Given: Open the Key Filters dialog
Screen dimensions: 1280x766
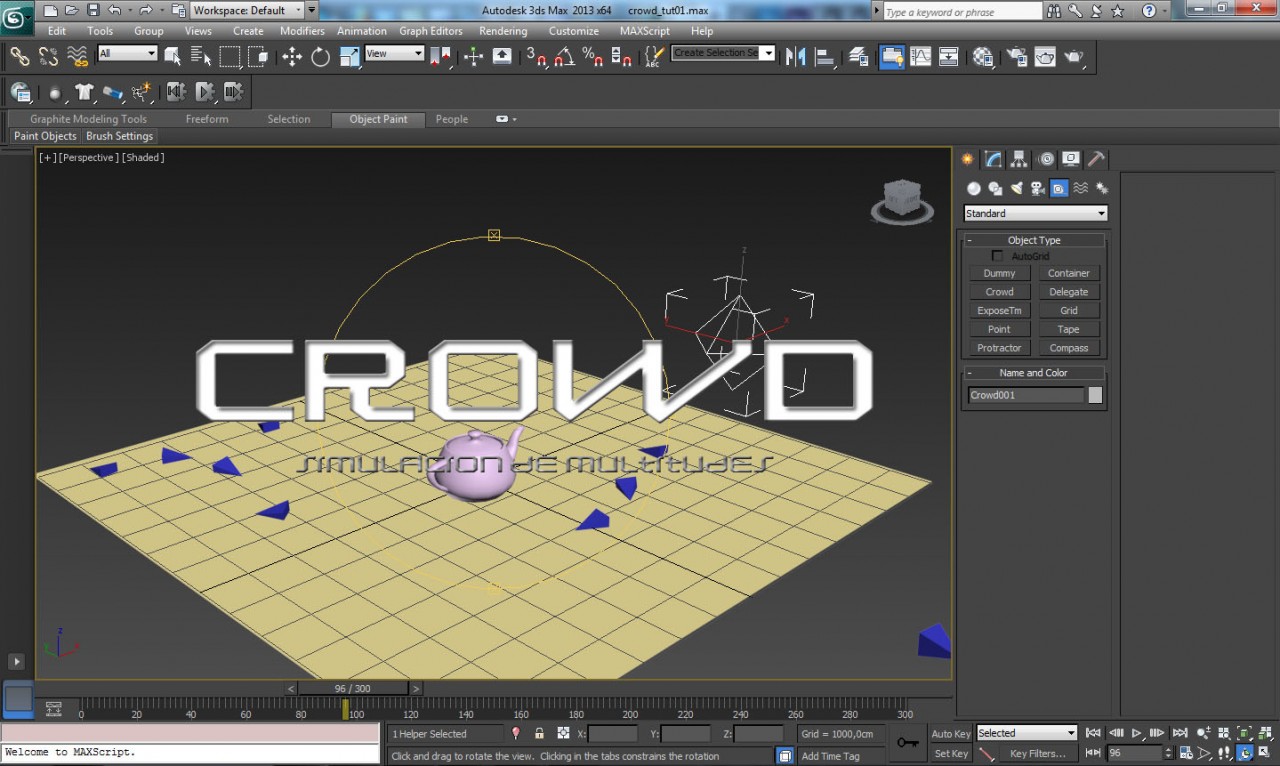Looking at the screenshot, I should (1037, 754).
